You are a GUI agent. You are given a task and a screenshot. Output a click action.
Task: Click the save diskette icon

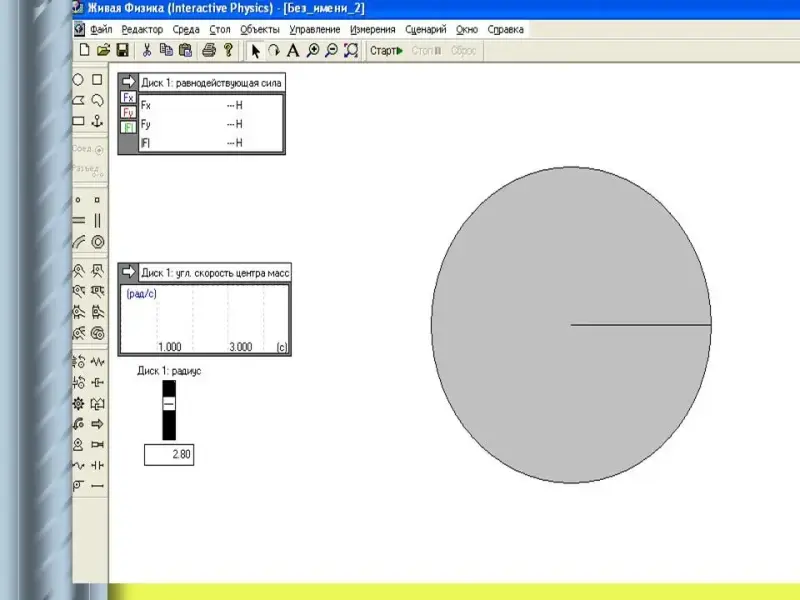[x=122, y=50]
